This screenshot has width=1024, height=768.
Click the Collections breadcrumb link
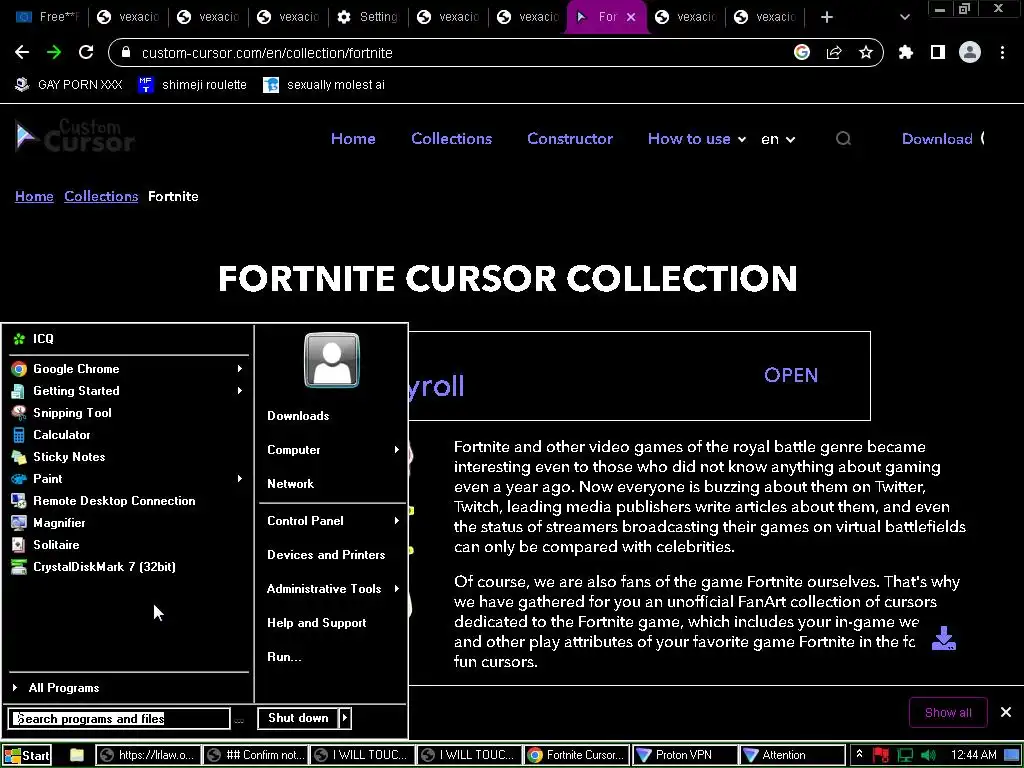click(x=101, y=197)
